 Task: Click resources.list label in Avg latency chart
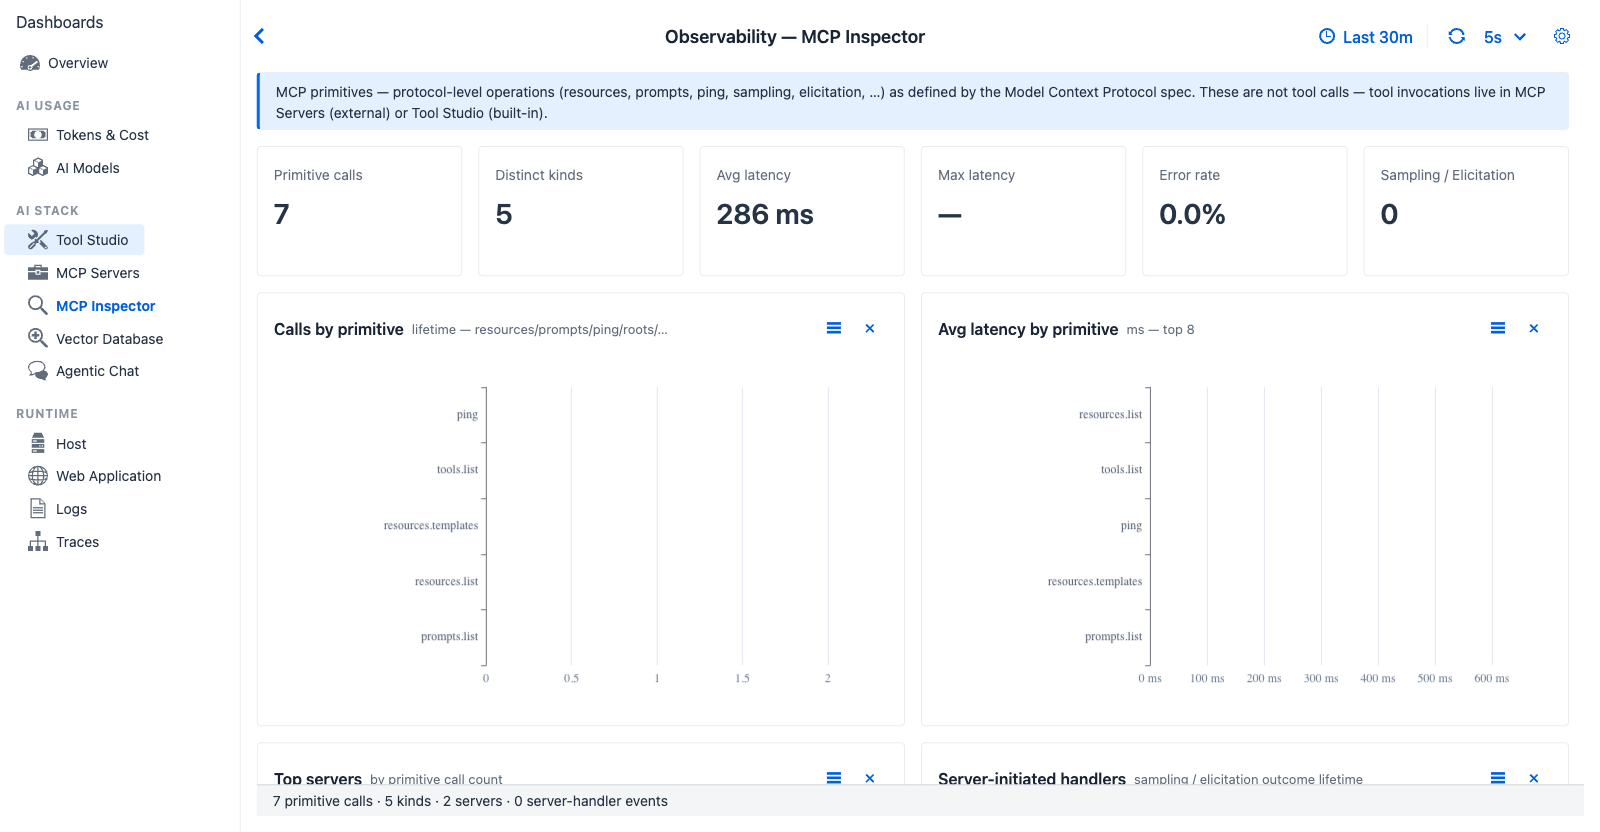click(x=1110, y=415)
